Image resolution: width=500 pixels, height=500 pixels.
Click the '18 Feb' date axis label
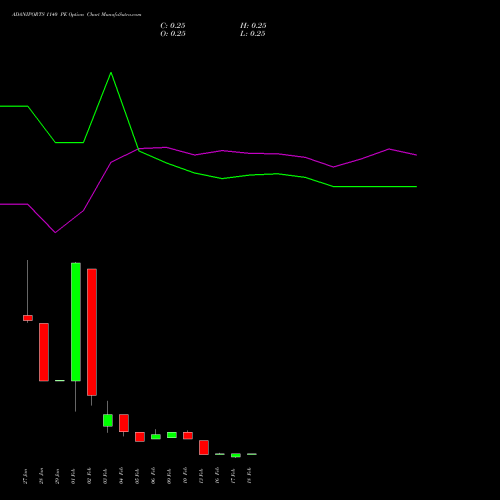pyautogui.click(x=249, y=476)
